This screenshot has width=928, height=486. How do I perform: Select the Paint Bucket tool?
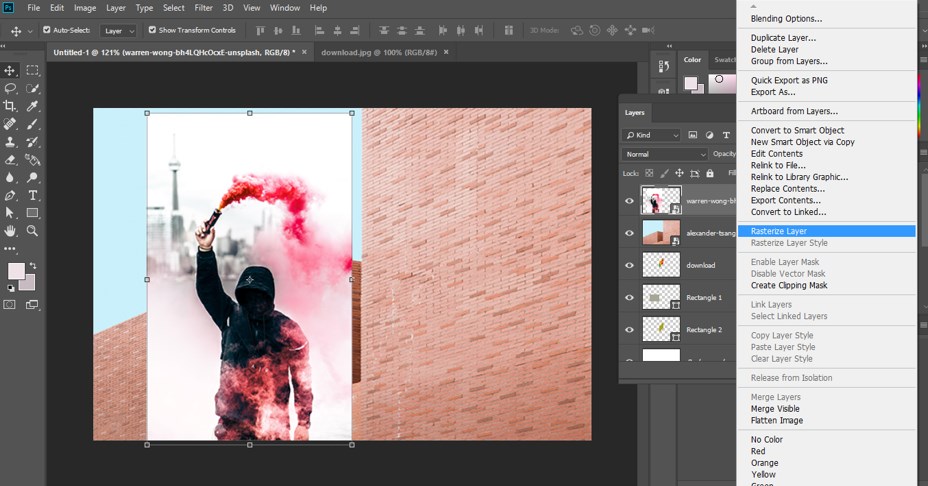point(33,159)
